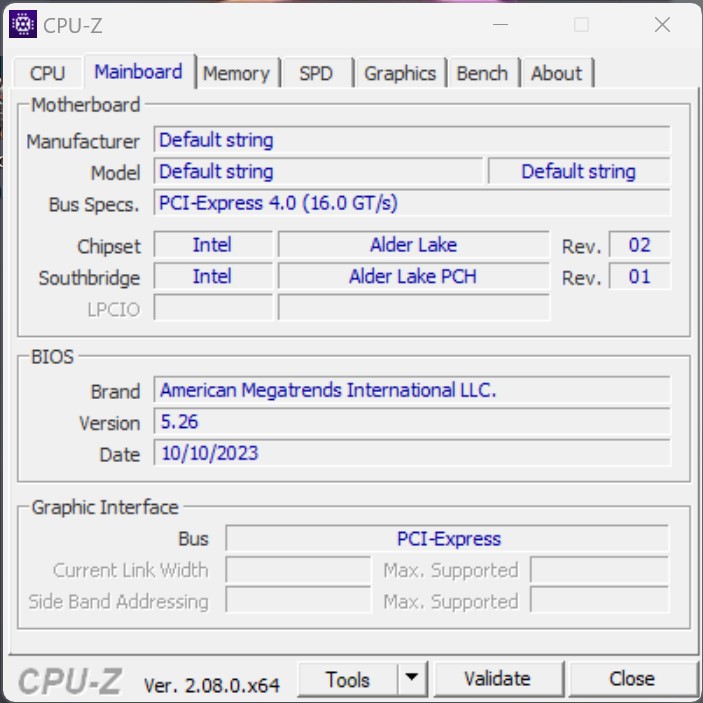Switch to the CPU tab

tap(48, 73)
